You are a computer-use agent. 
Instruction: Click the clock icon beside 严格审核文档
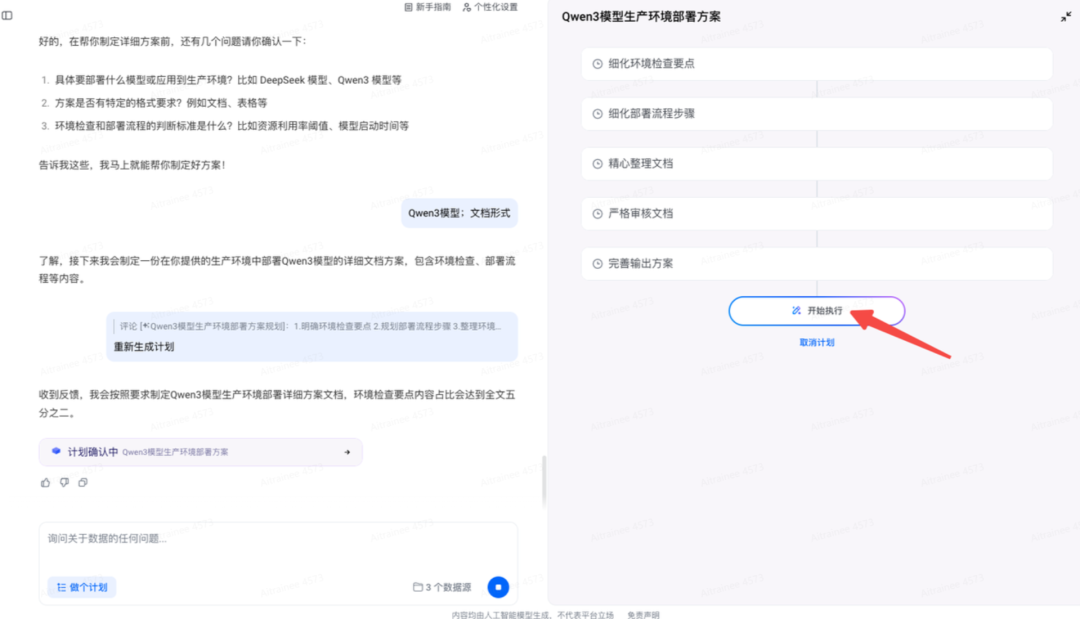click(597, 213)
